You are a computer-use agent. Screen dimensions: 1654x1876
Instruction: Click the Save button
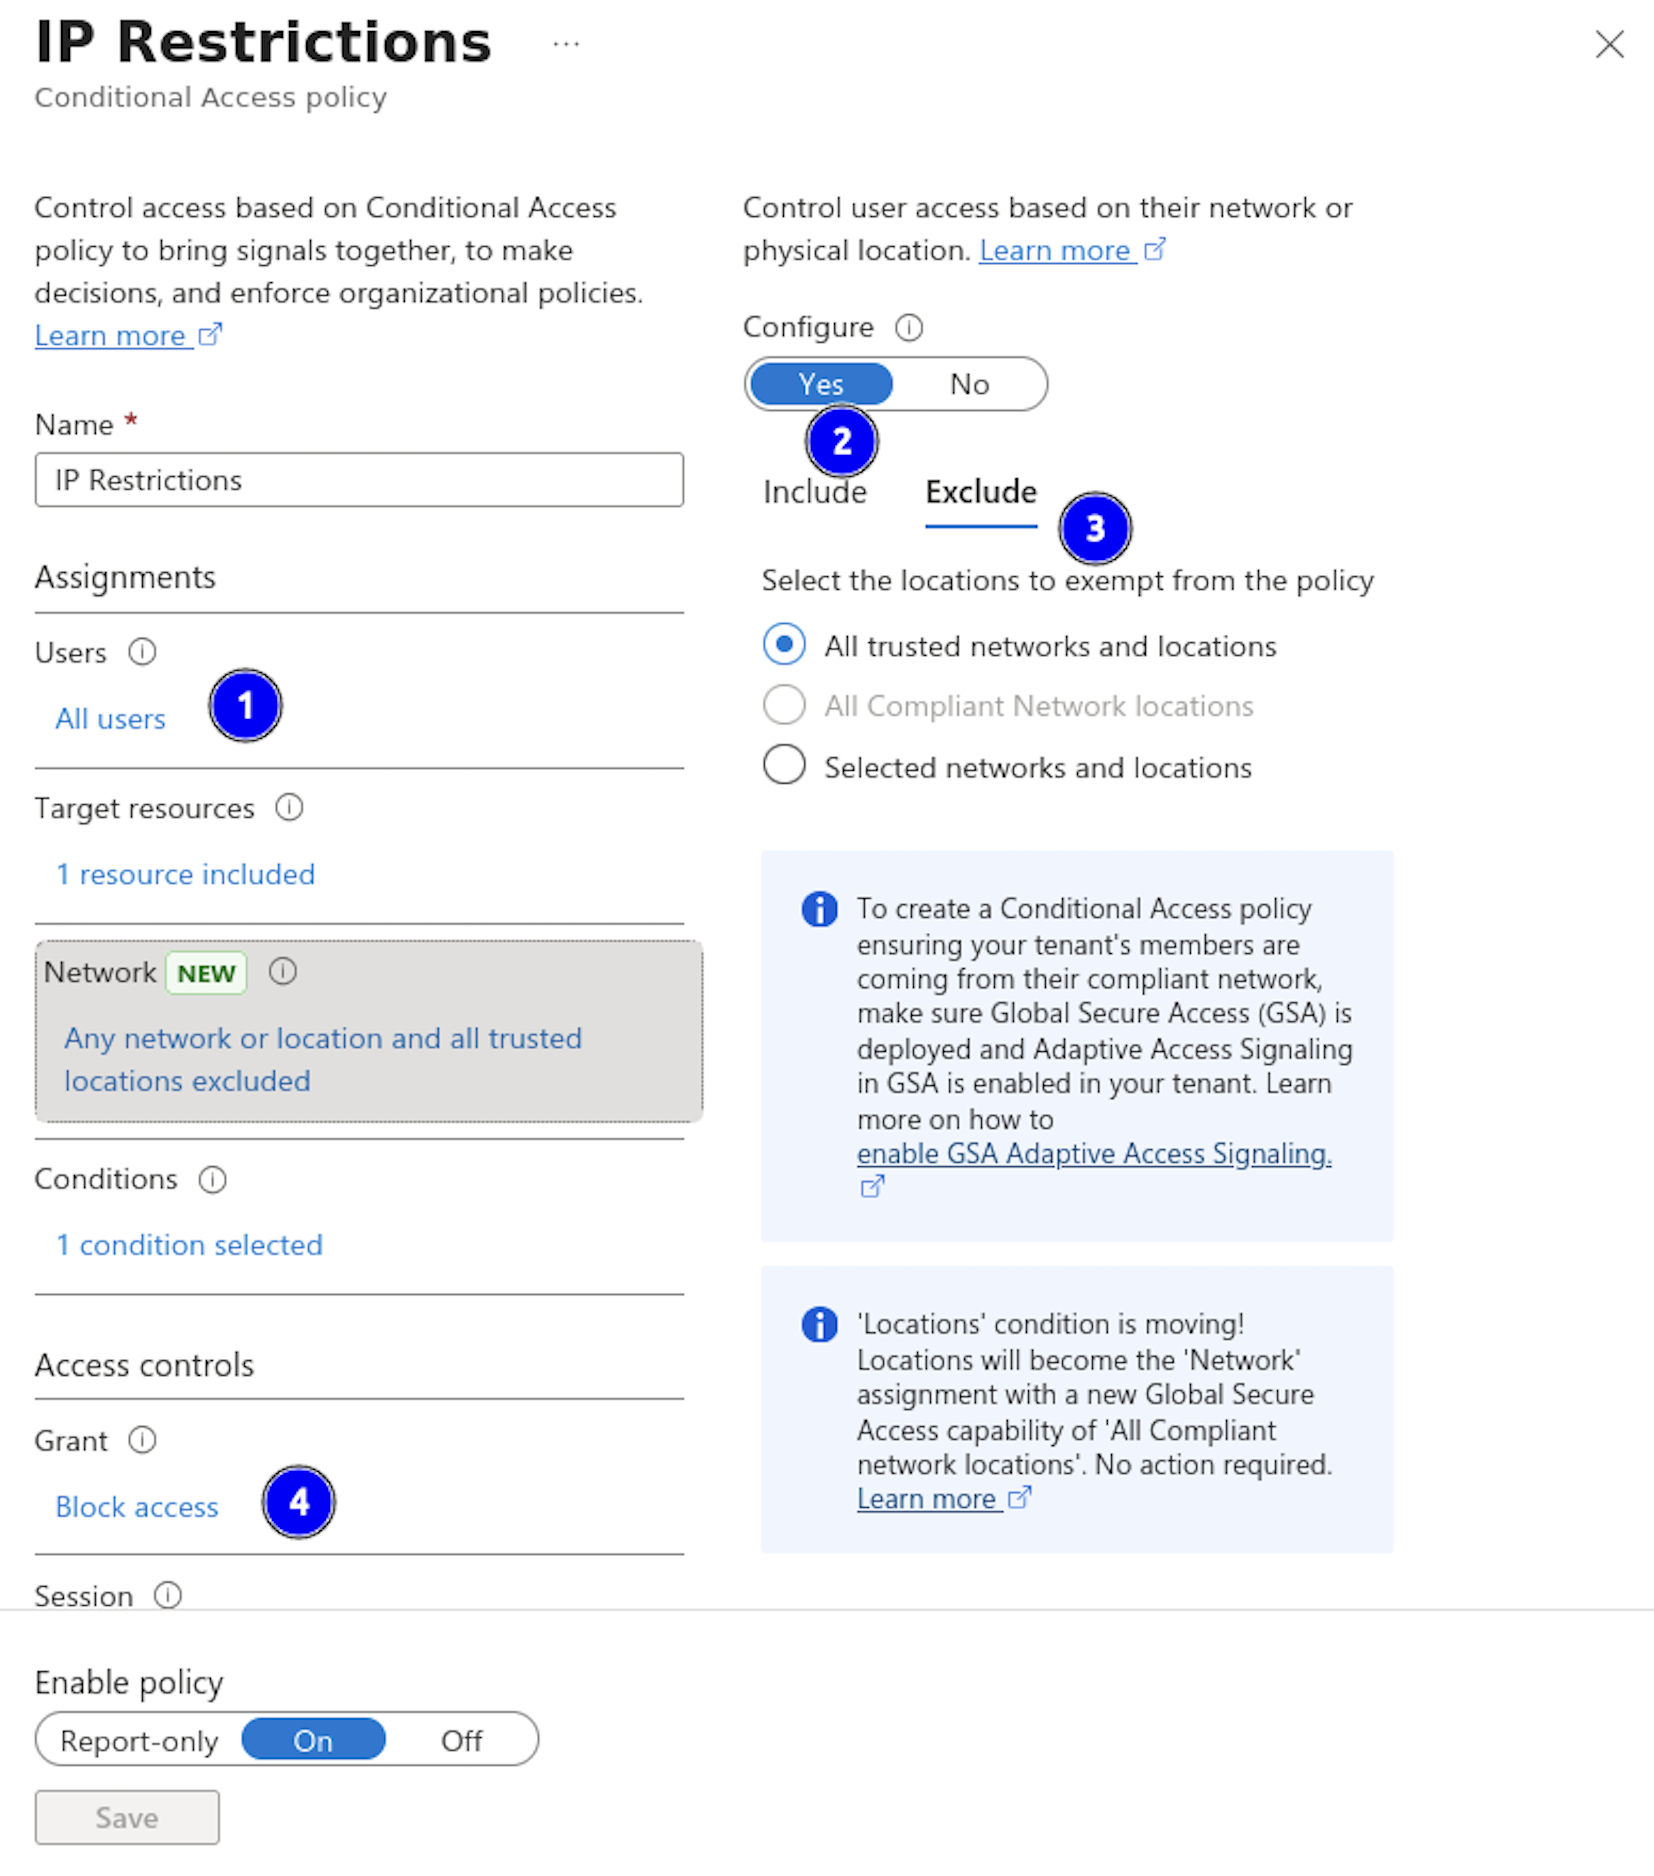coord(127,1817)
